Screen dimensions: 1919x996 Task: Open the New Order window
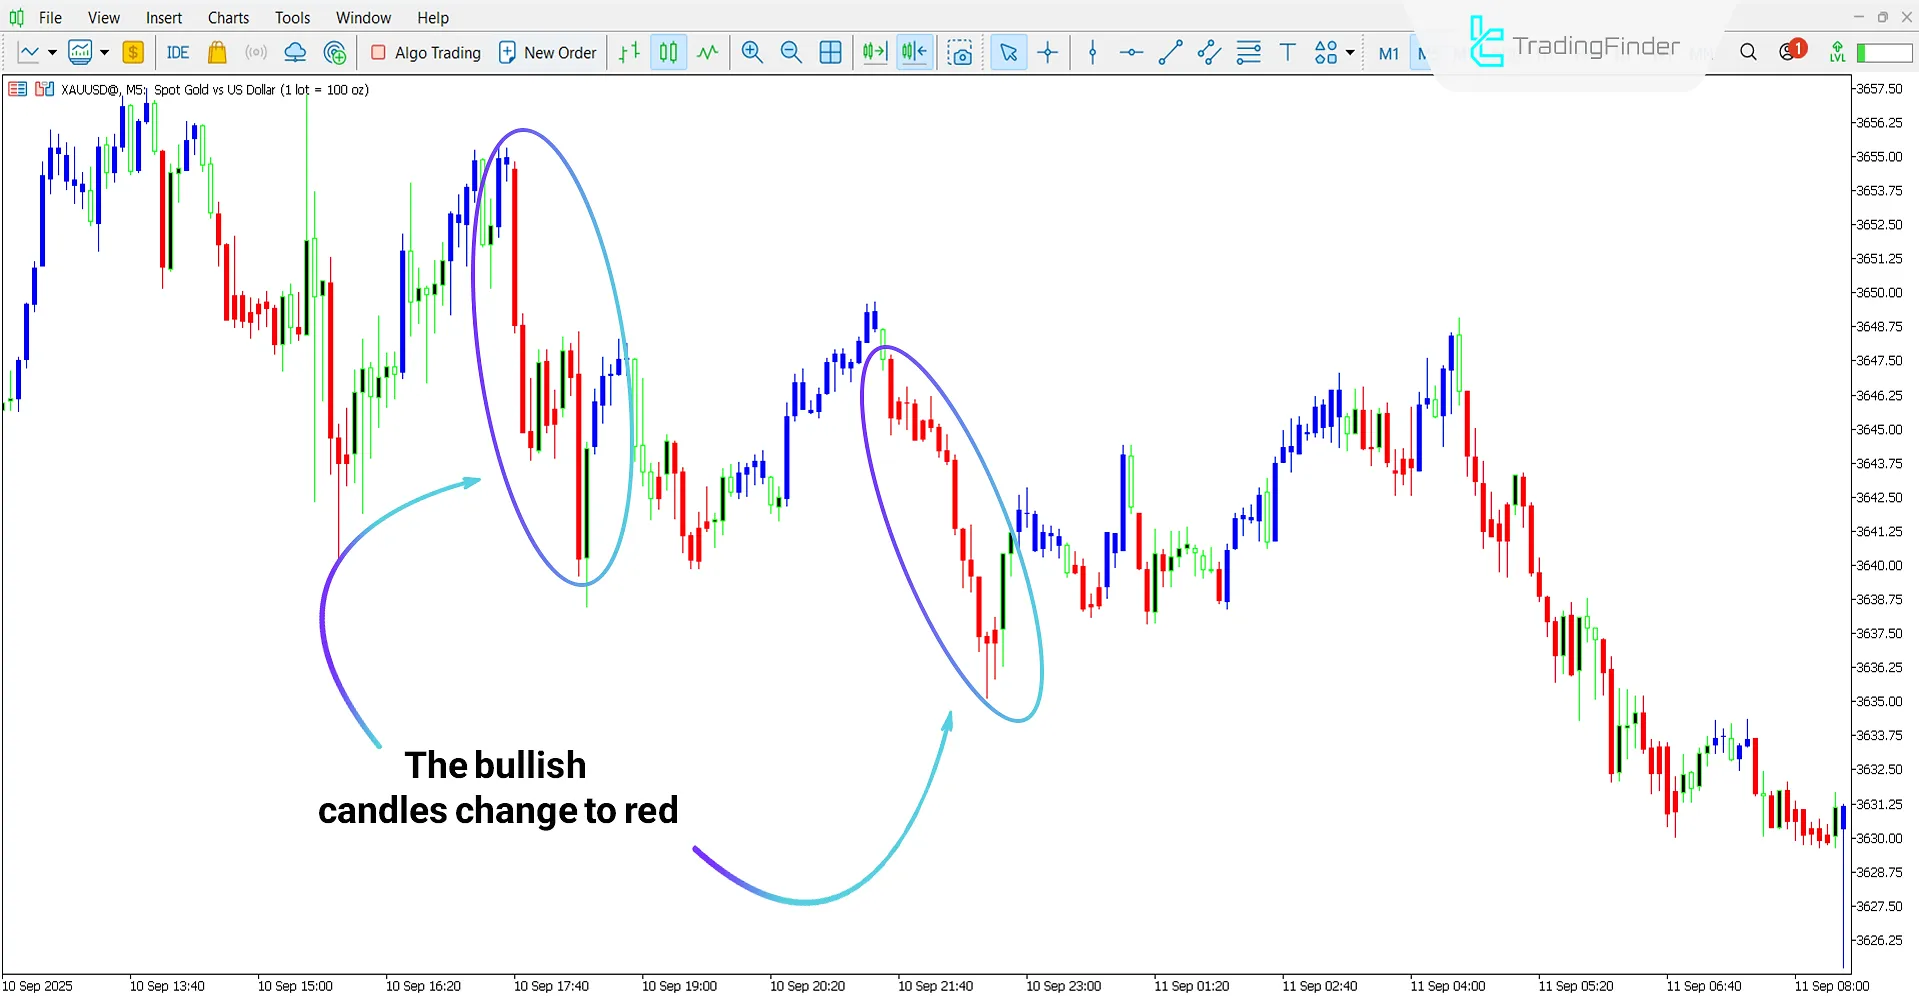(547, 52)
